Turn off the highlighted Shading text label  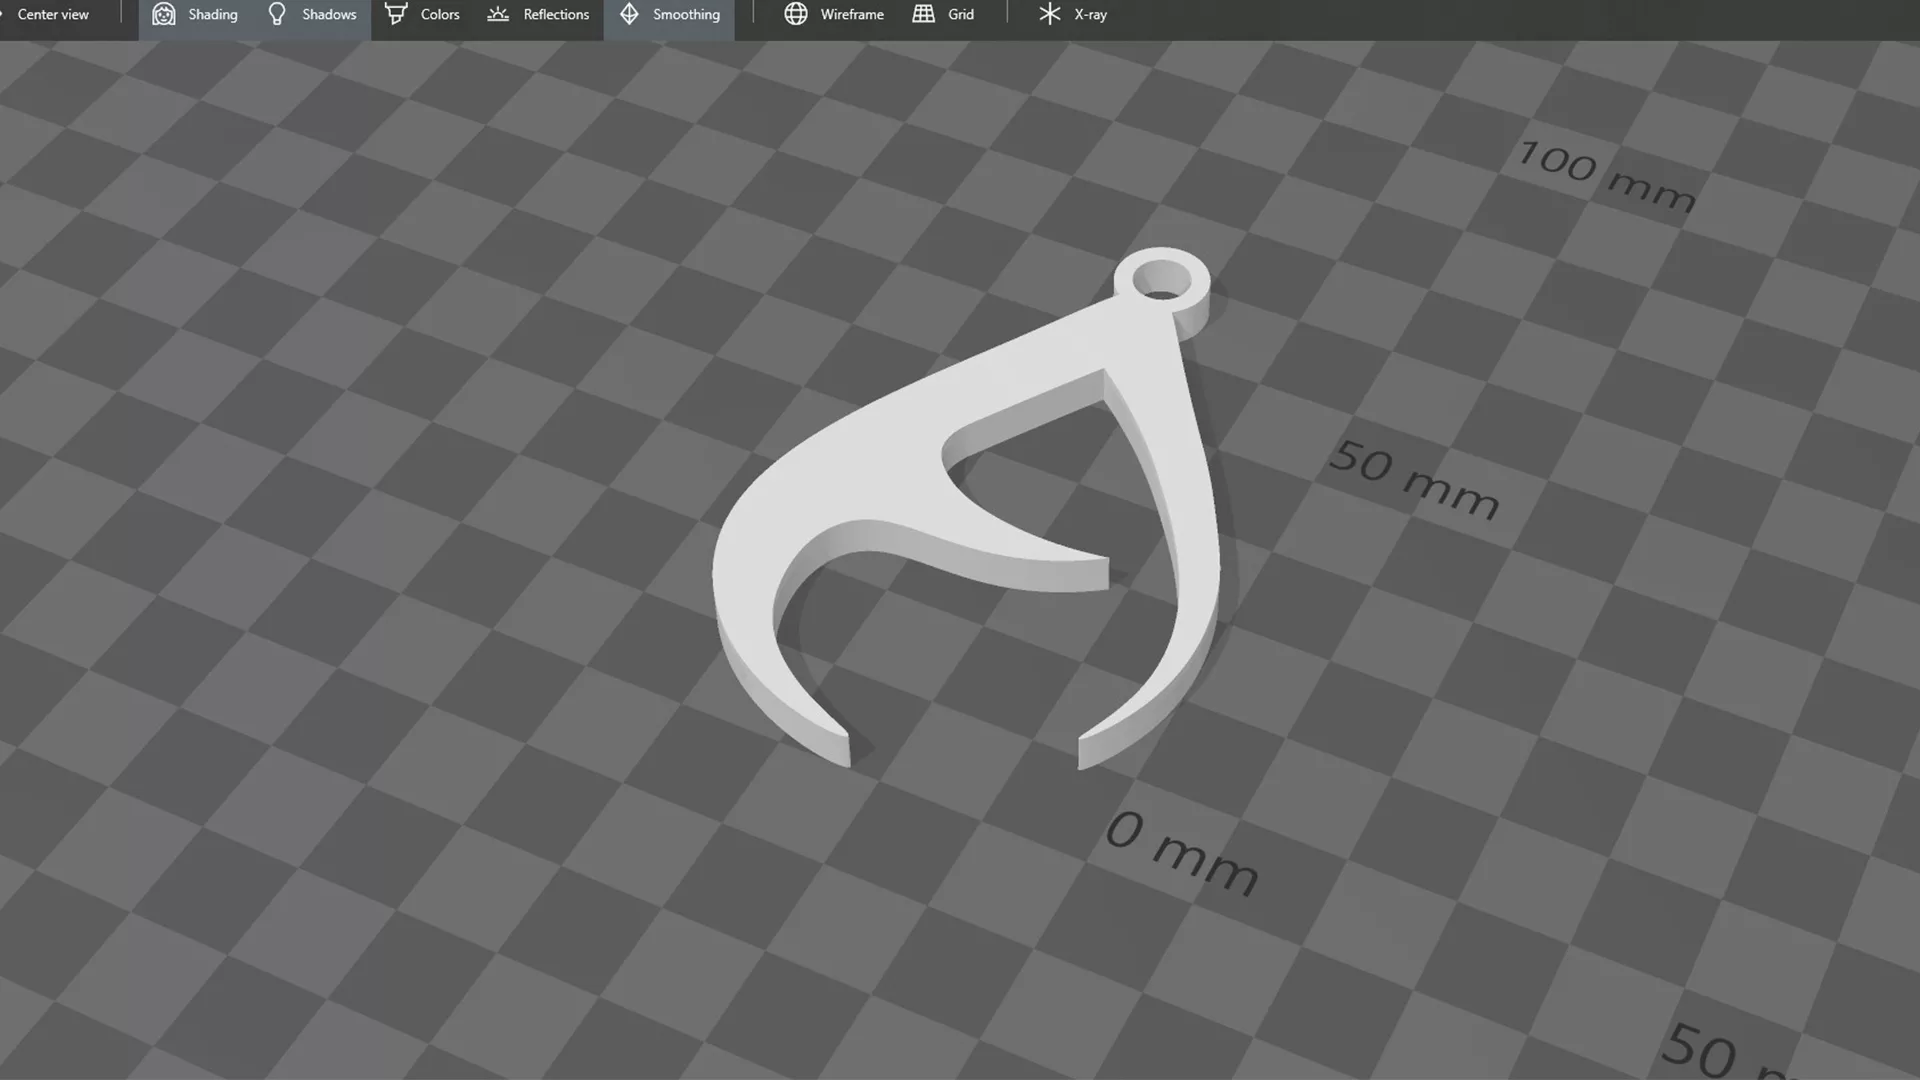pos(213,14)
